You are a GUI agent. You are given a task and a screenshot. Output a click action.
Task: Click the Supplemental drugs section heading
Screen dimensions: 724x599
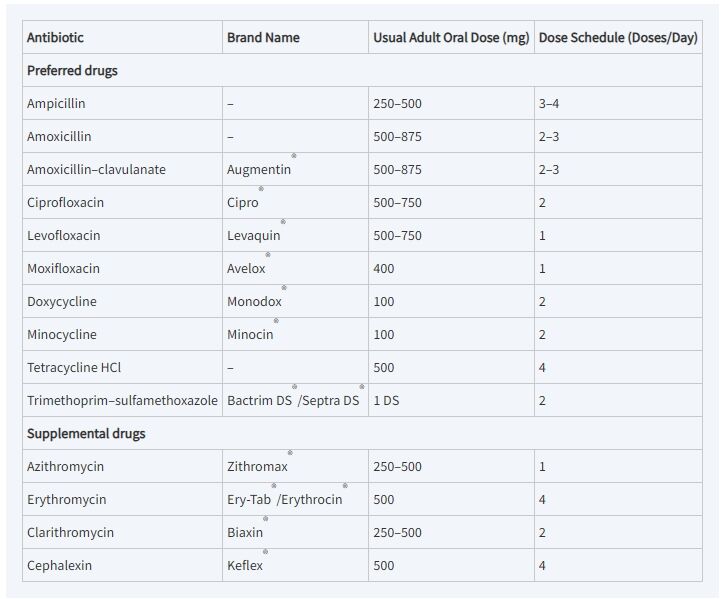pyautogui.click(x=86, y=433)
